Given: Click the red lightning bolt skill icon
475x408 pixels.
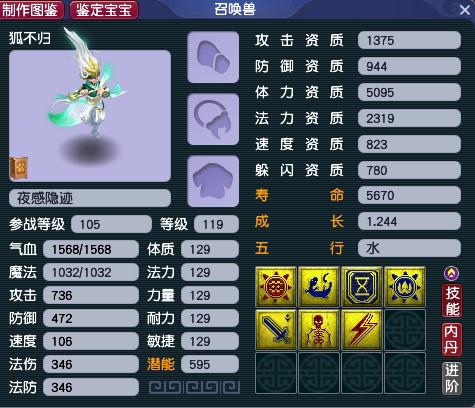Looking at the screenshot, I should (362, 330).
